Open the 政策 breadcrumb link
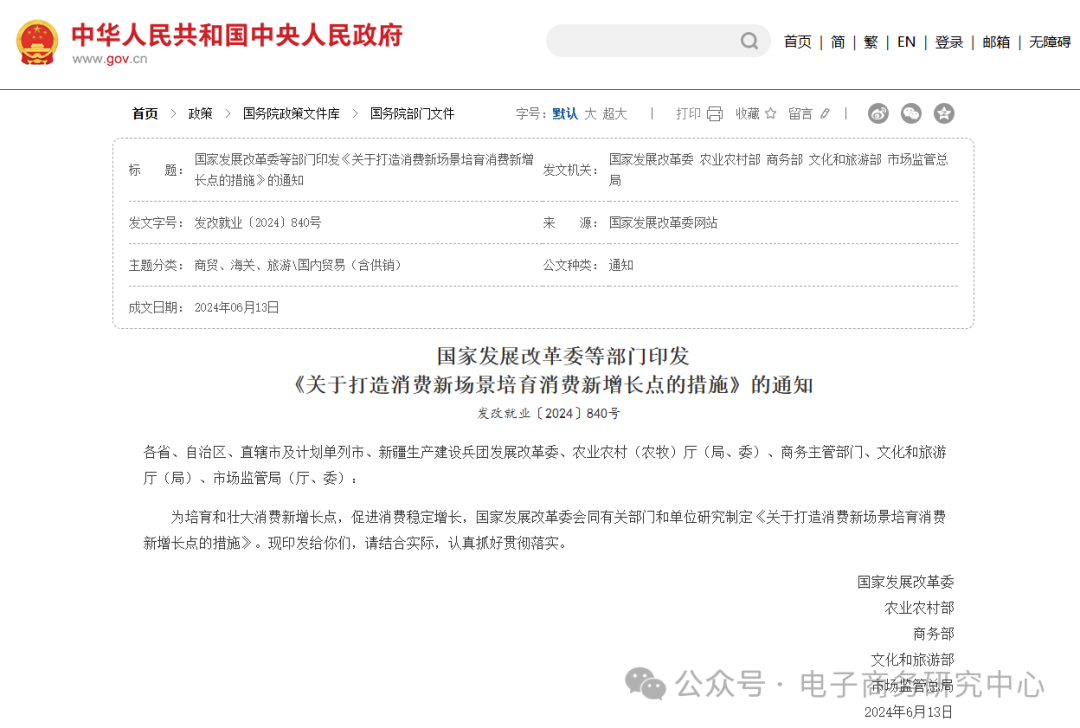 point(200,113)
